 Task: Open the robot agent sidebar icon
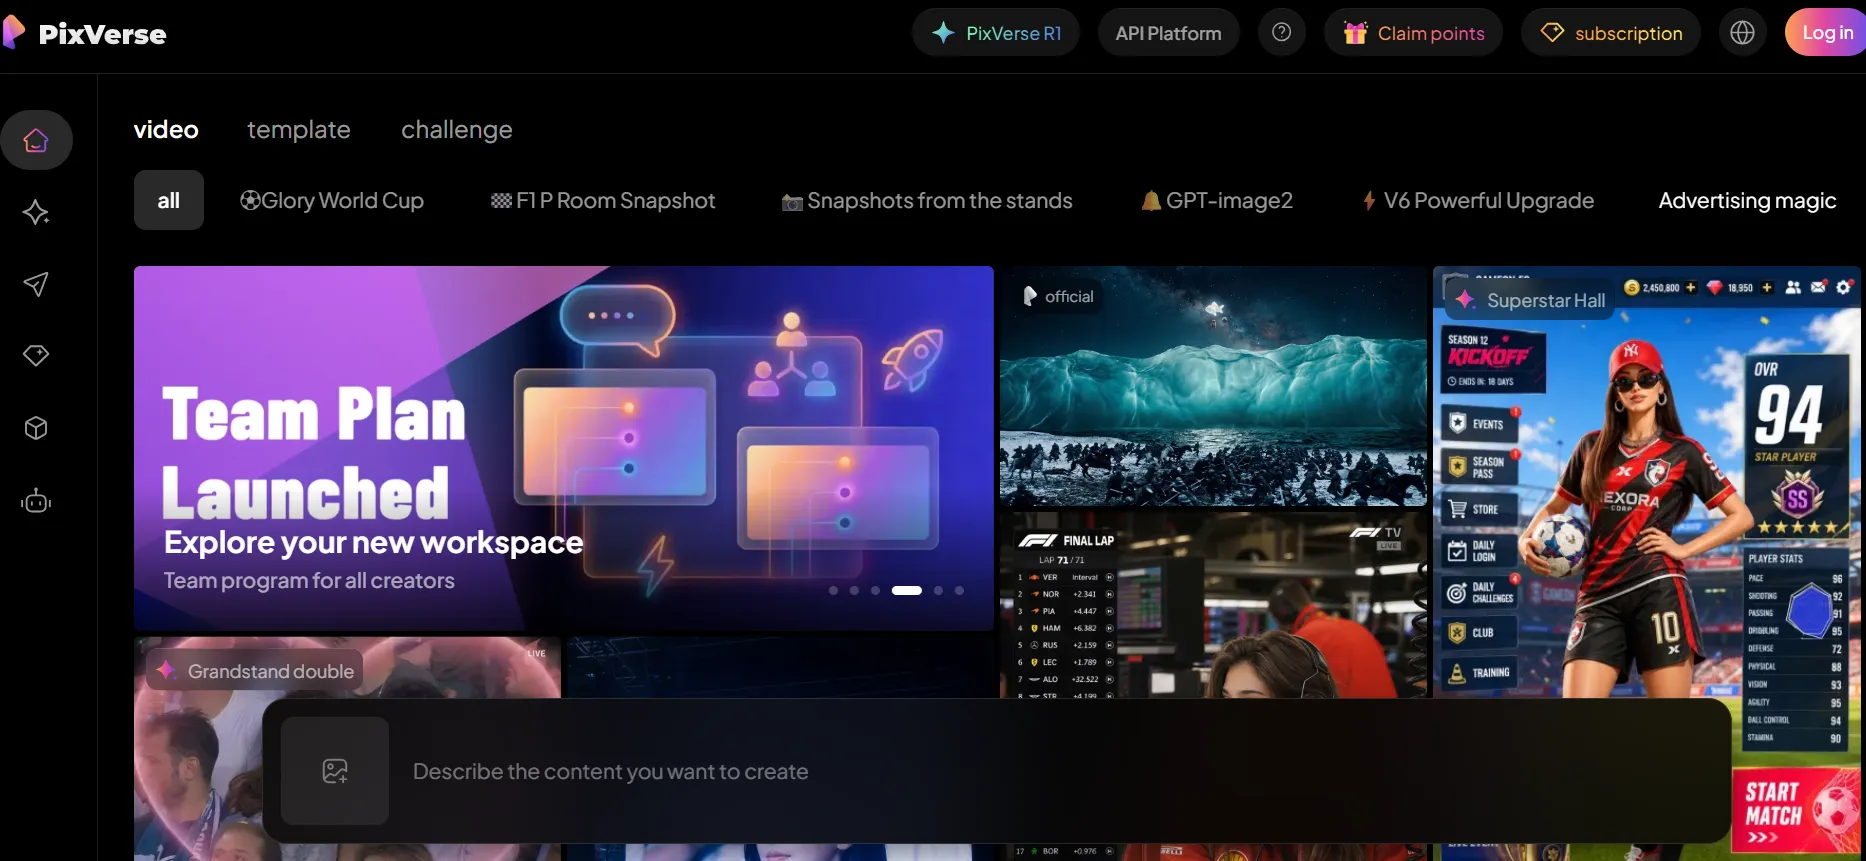(x=36, y=500)
